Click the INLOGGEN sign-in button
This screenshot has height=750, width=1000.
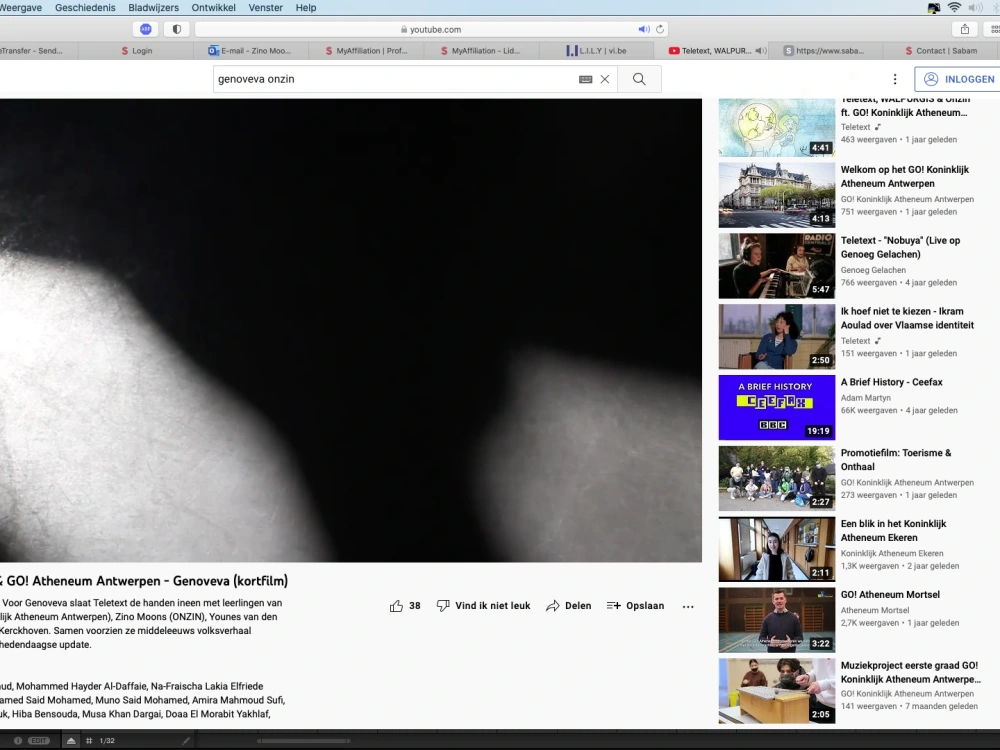[x=958, y=79]
